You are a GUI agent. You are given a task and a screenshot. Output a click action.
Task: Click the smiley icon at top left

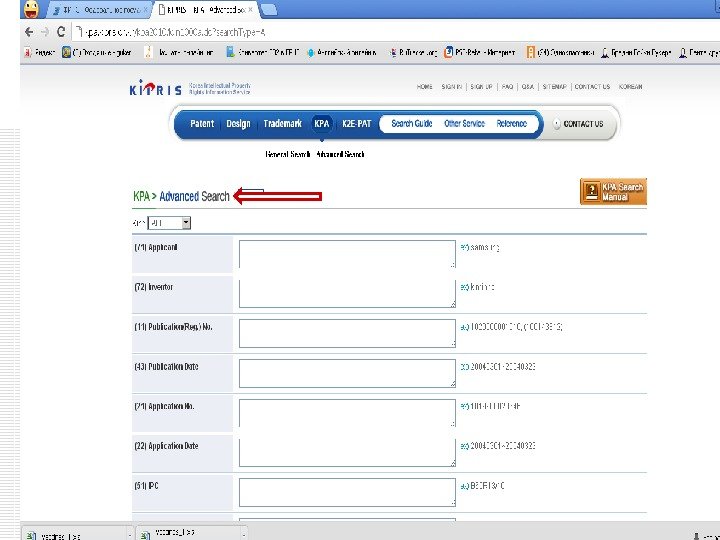31,9
